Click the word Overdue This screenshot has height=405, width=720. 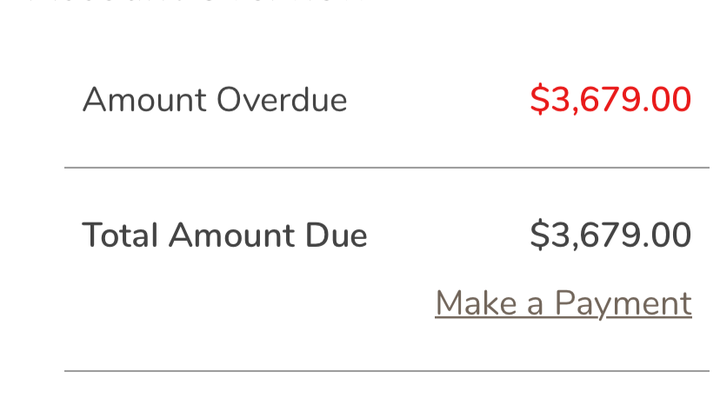point(281,100)
